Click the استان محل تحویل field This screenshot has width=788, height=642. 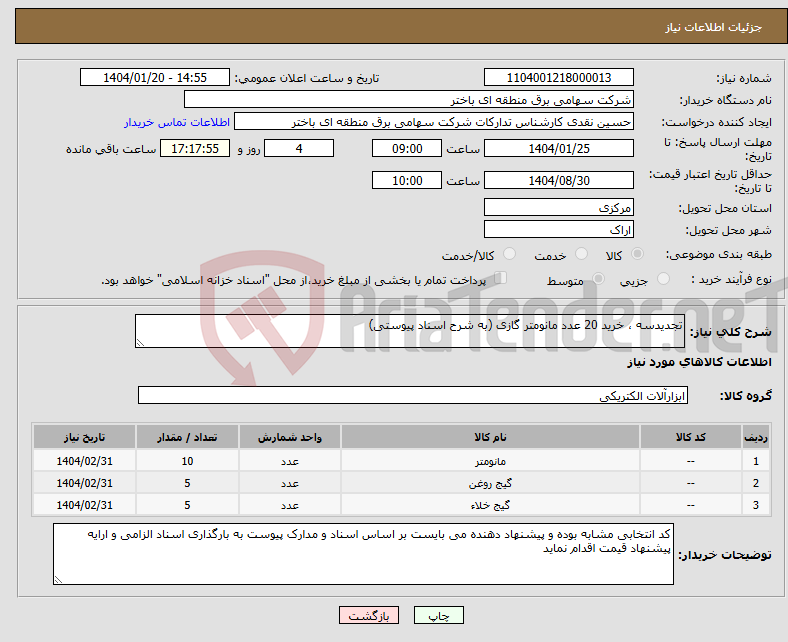(558, 208)
